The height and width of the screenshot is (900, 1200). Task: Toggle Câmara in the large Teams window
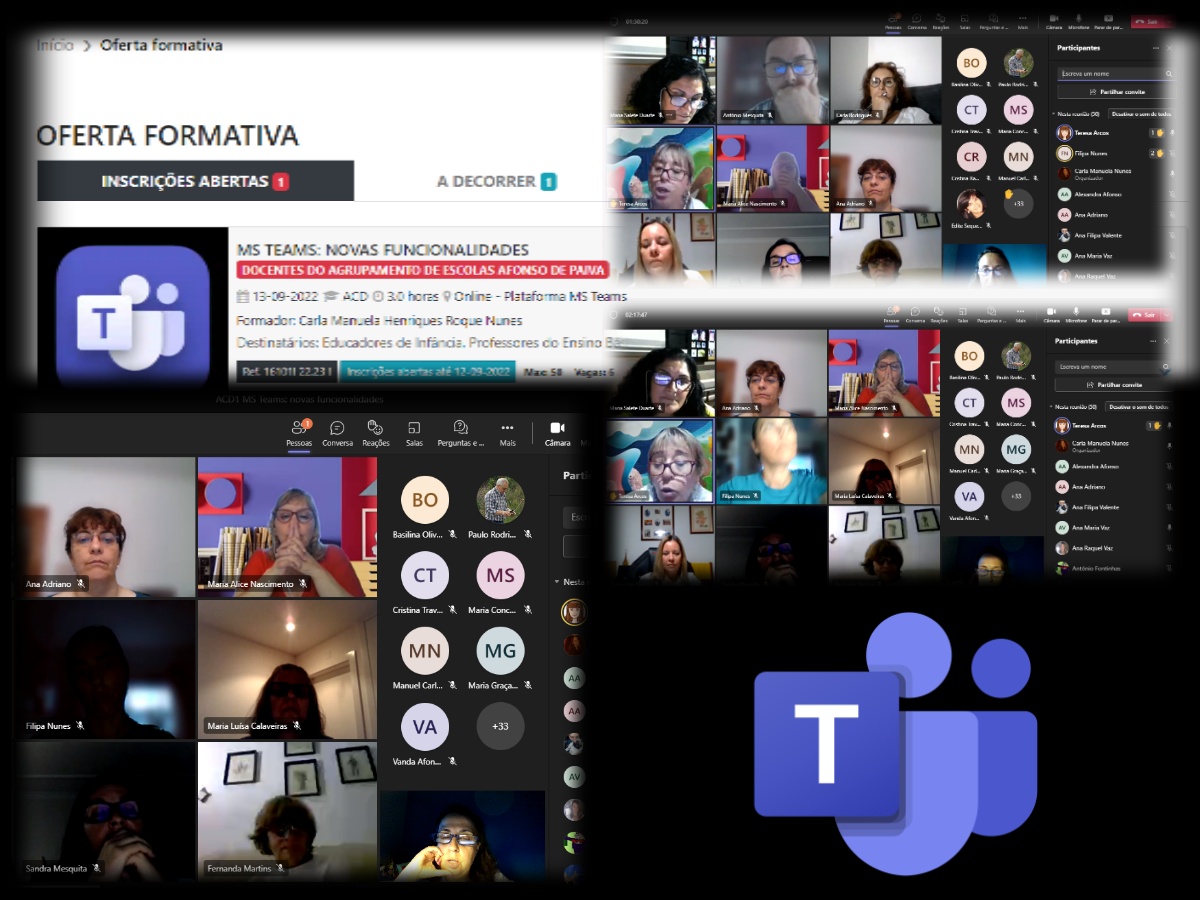pyautogui.click(x=557, y=433)
